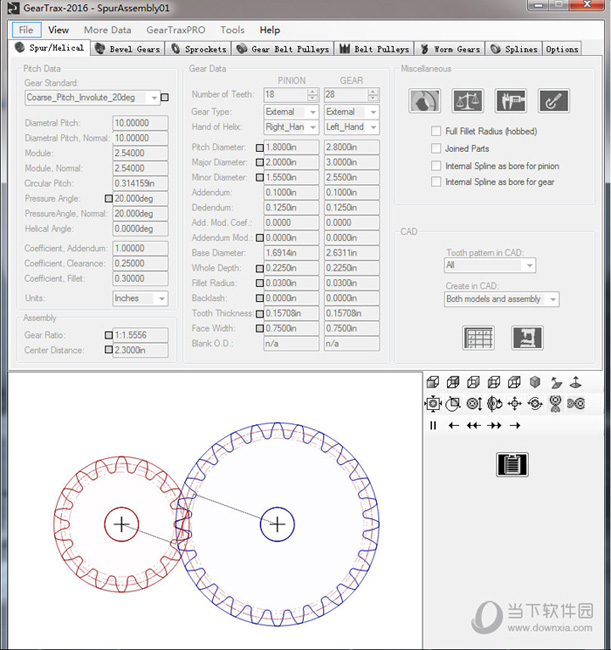Open the GearTraxPRO menu

click(176, 30)
